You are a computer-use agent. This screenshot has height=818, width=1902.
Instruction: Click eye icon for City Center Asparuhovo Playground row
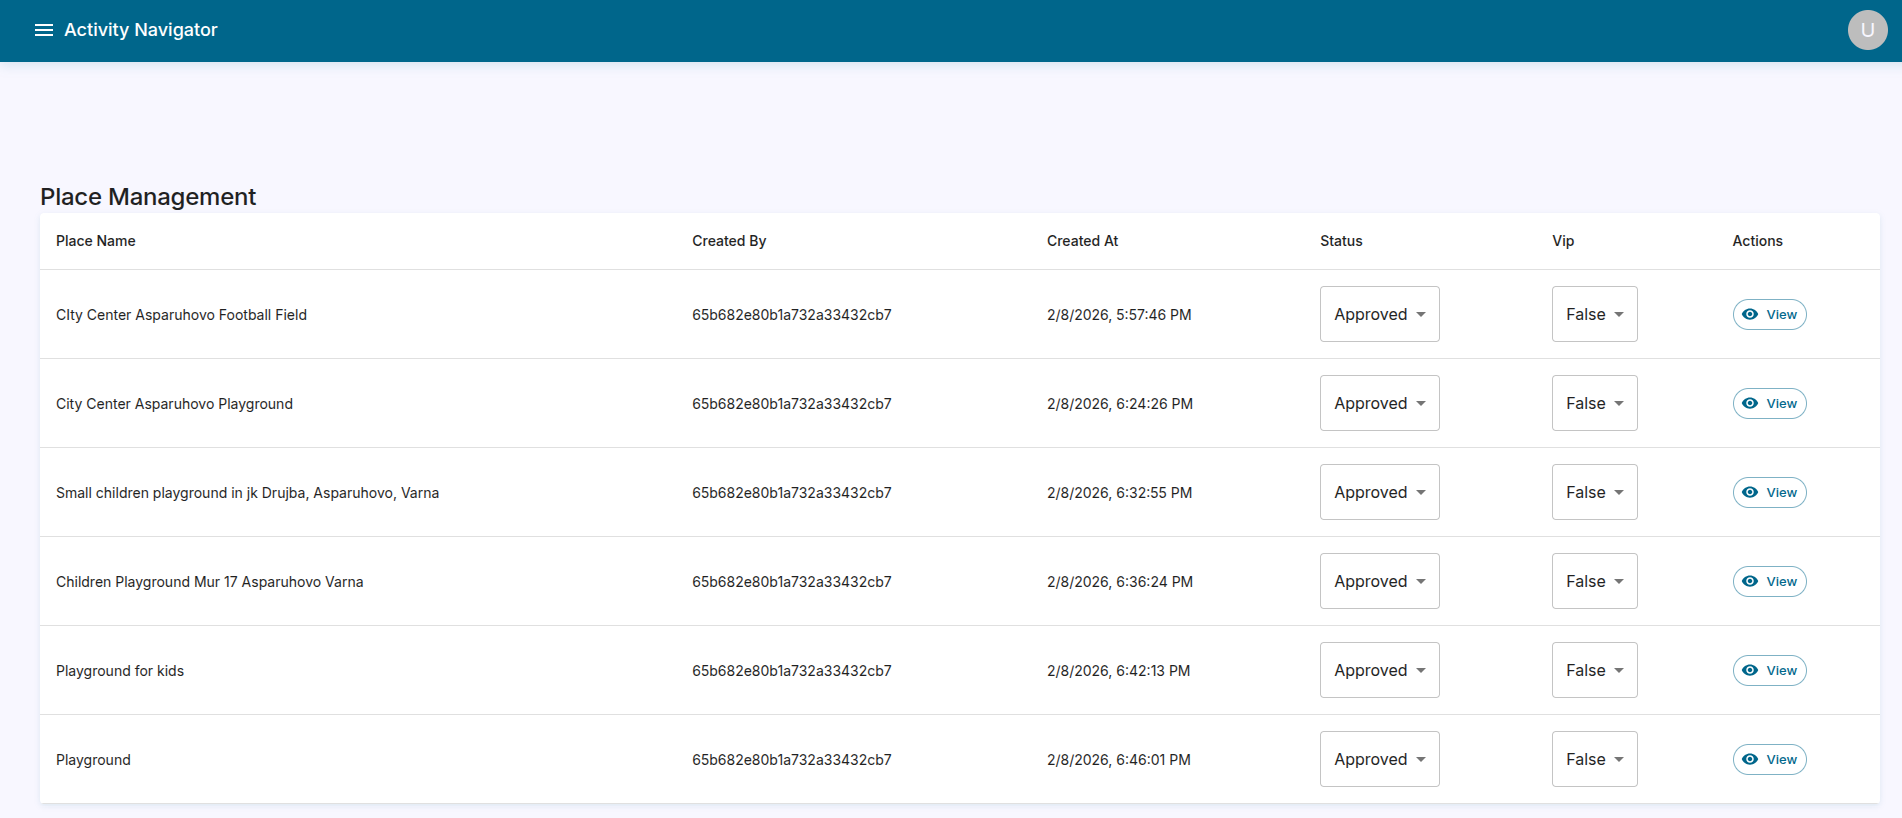1750,403
